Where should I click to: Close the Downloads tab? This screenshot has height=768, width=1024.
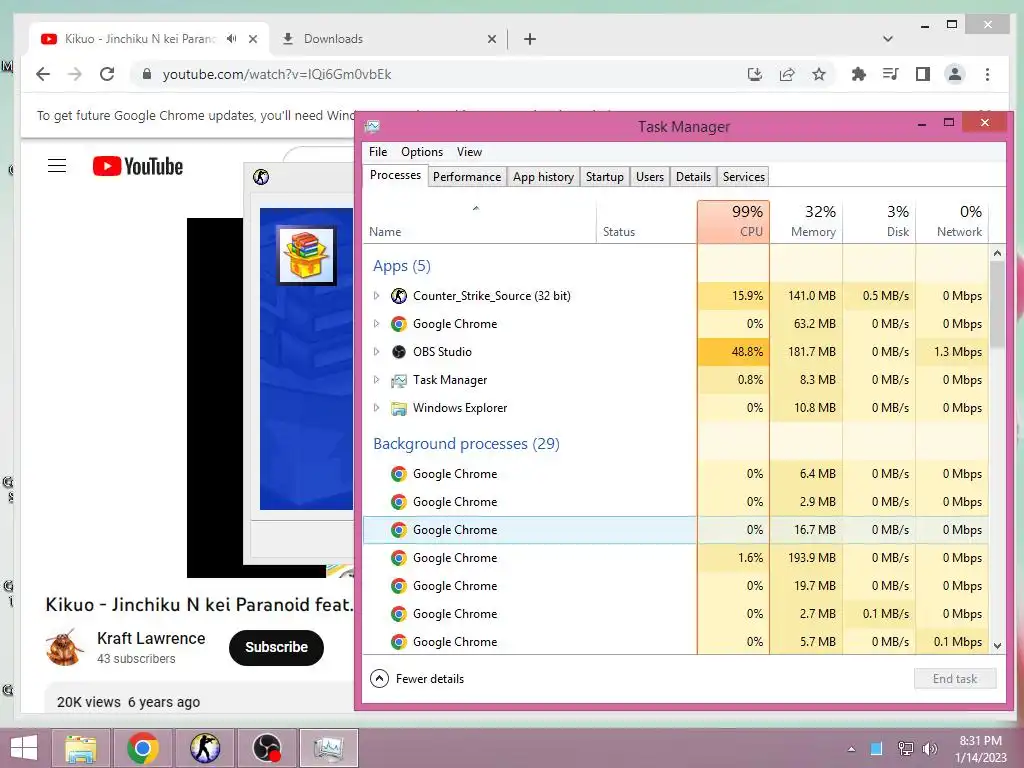[x=492, y=39]
